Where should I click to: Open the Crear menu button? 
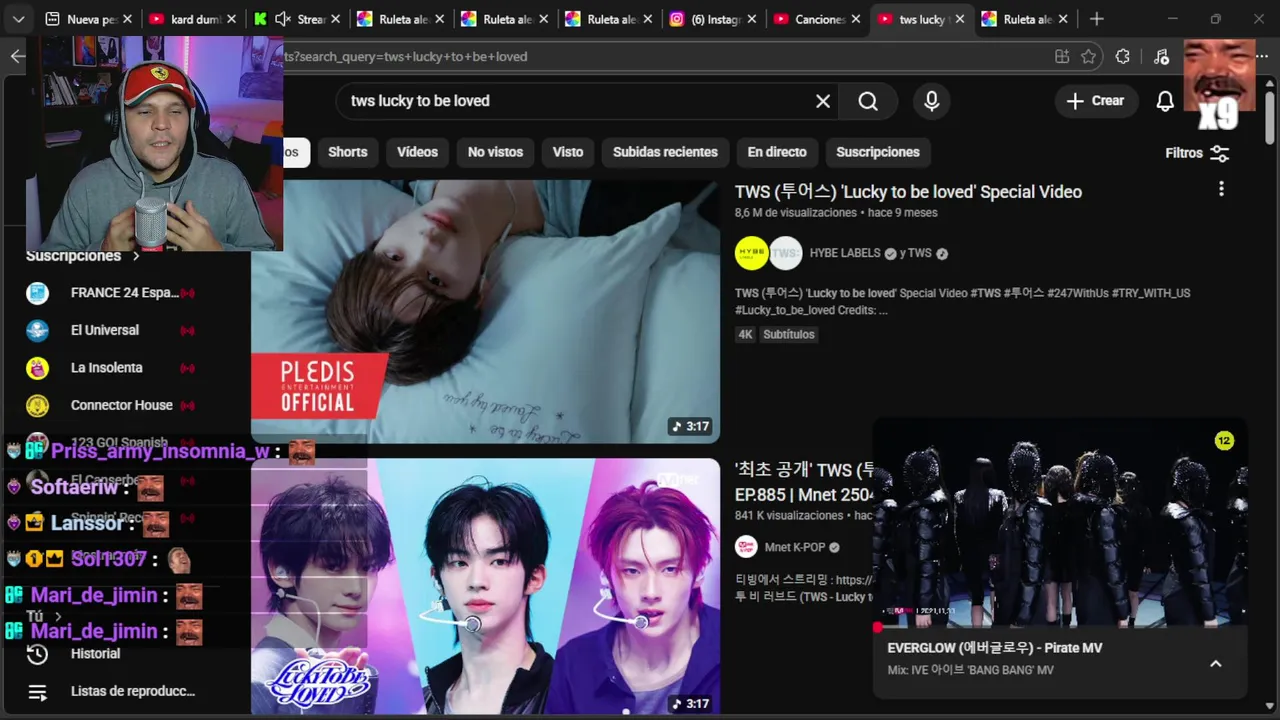1096,101
